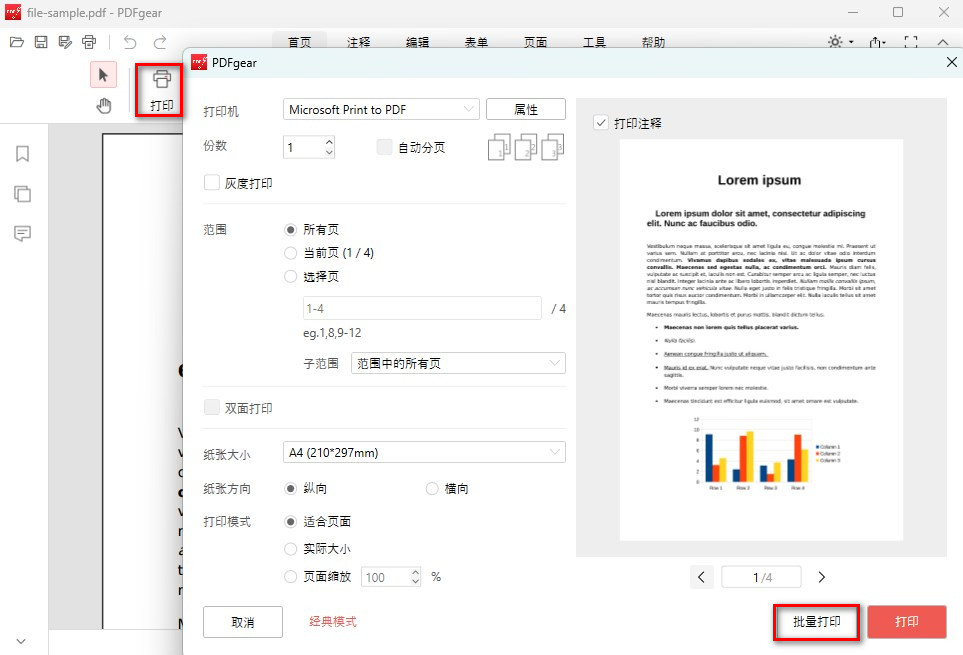Switch to the 注释 ribbon tab

357,42
